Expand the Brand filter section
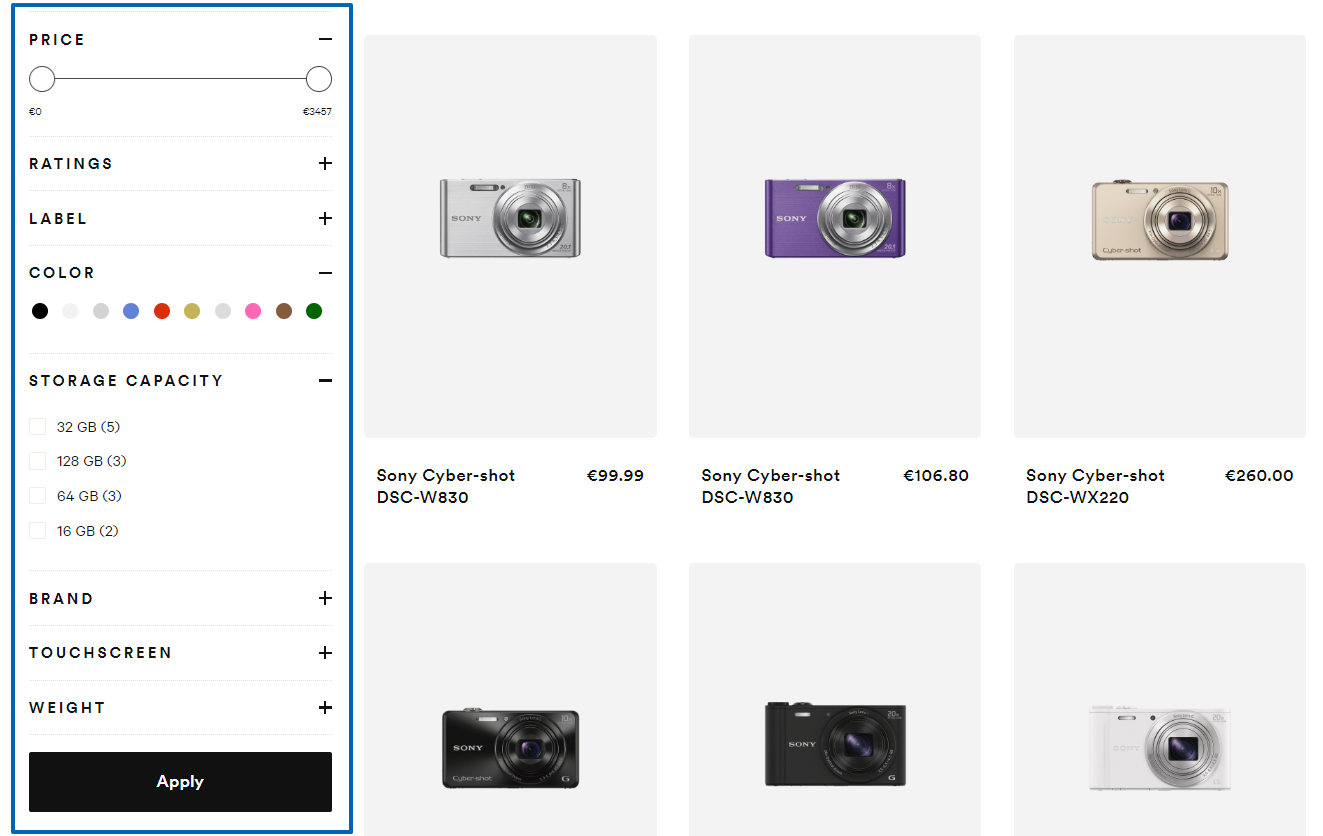1323x836 pixels. (325, 598)
